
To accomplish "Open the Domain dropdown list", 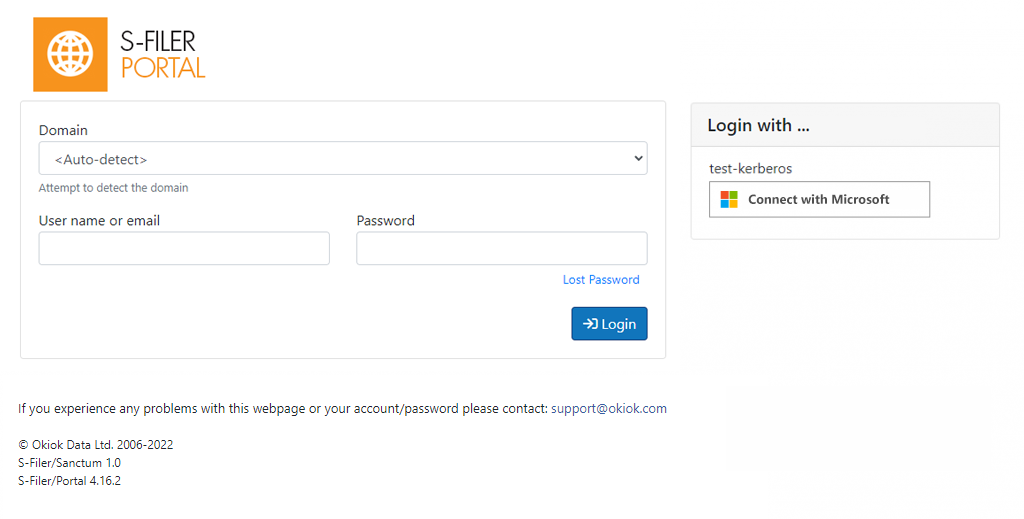I will point(343,159).
